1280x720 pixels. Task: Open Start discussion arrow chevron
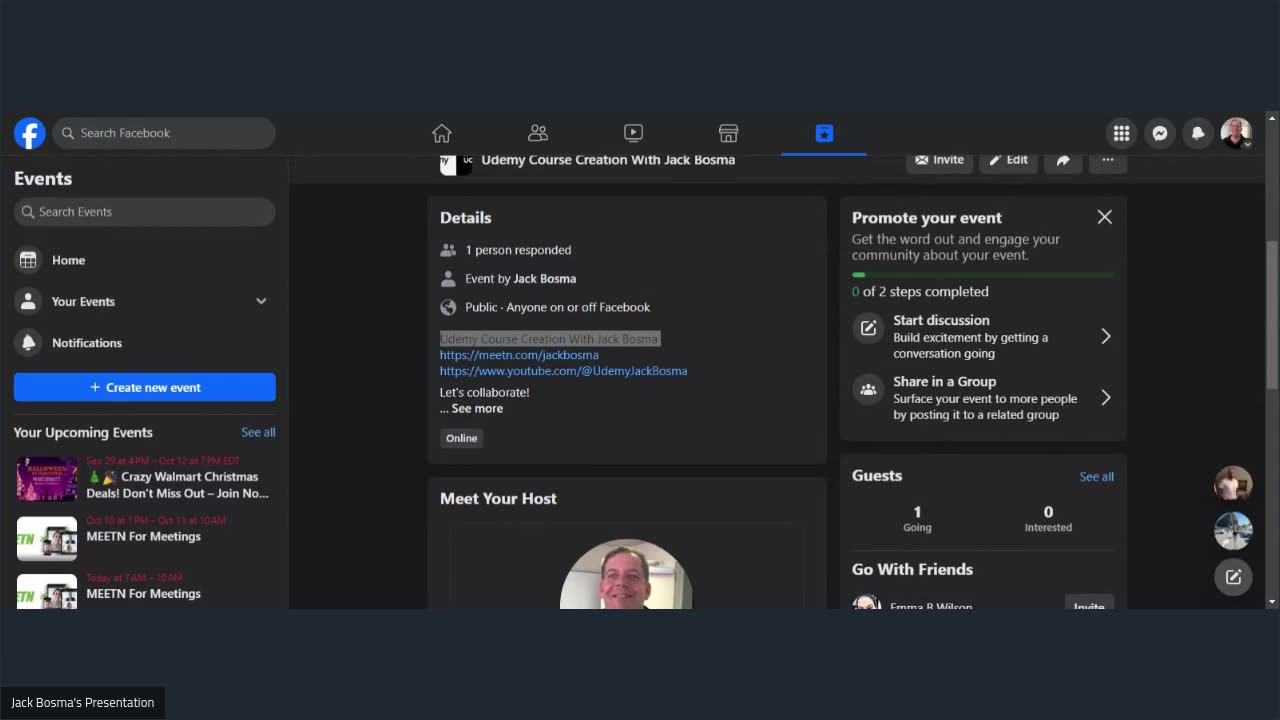point(1105,337)
